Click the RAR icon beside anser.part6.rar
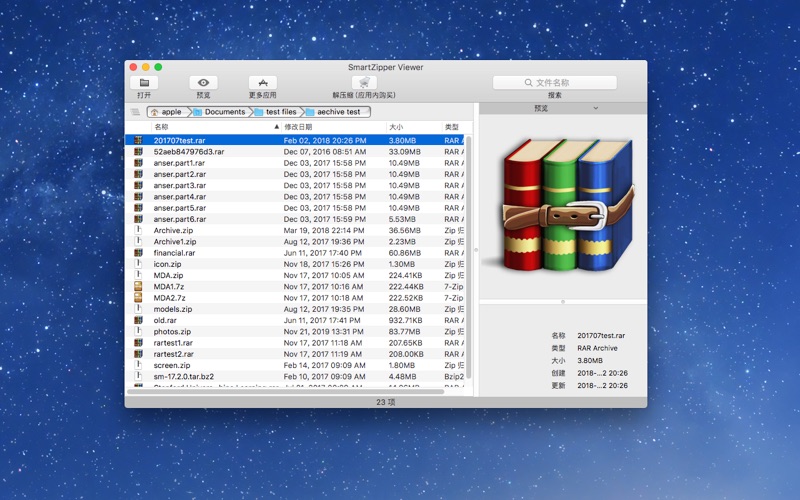The height and width of the screenshot is (500, 800). pyautogui.click(x=138, y=219)
